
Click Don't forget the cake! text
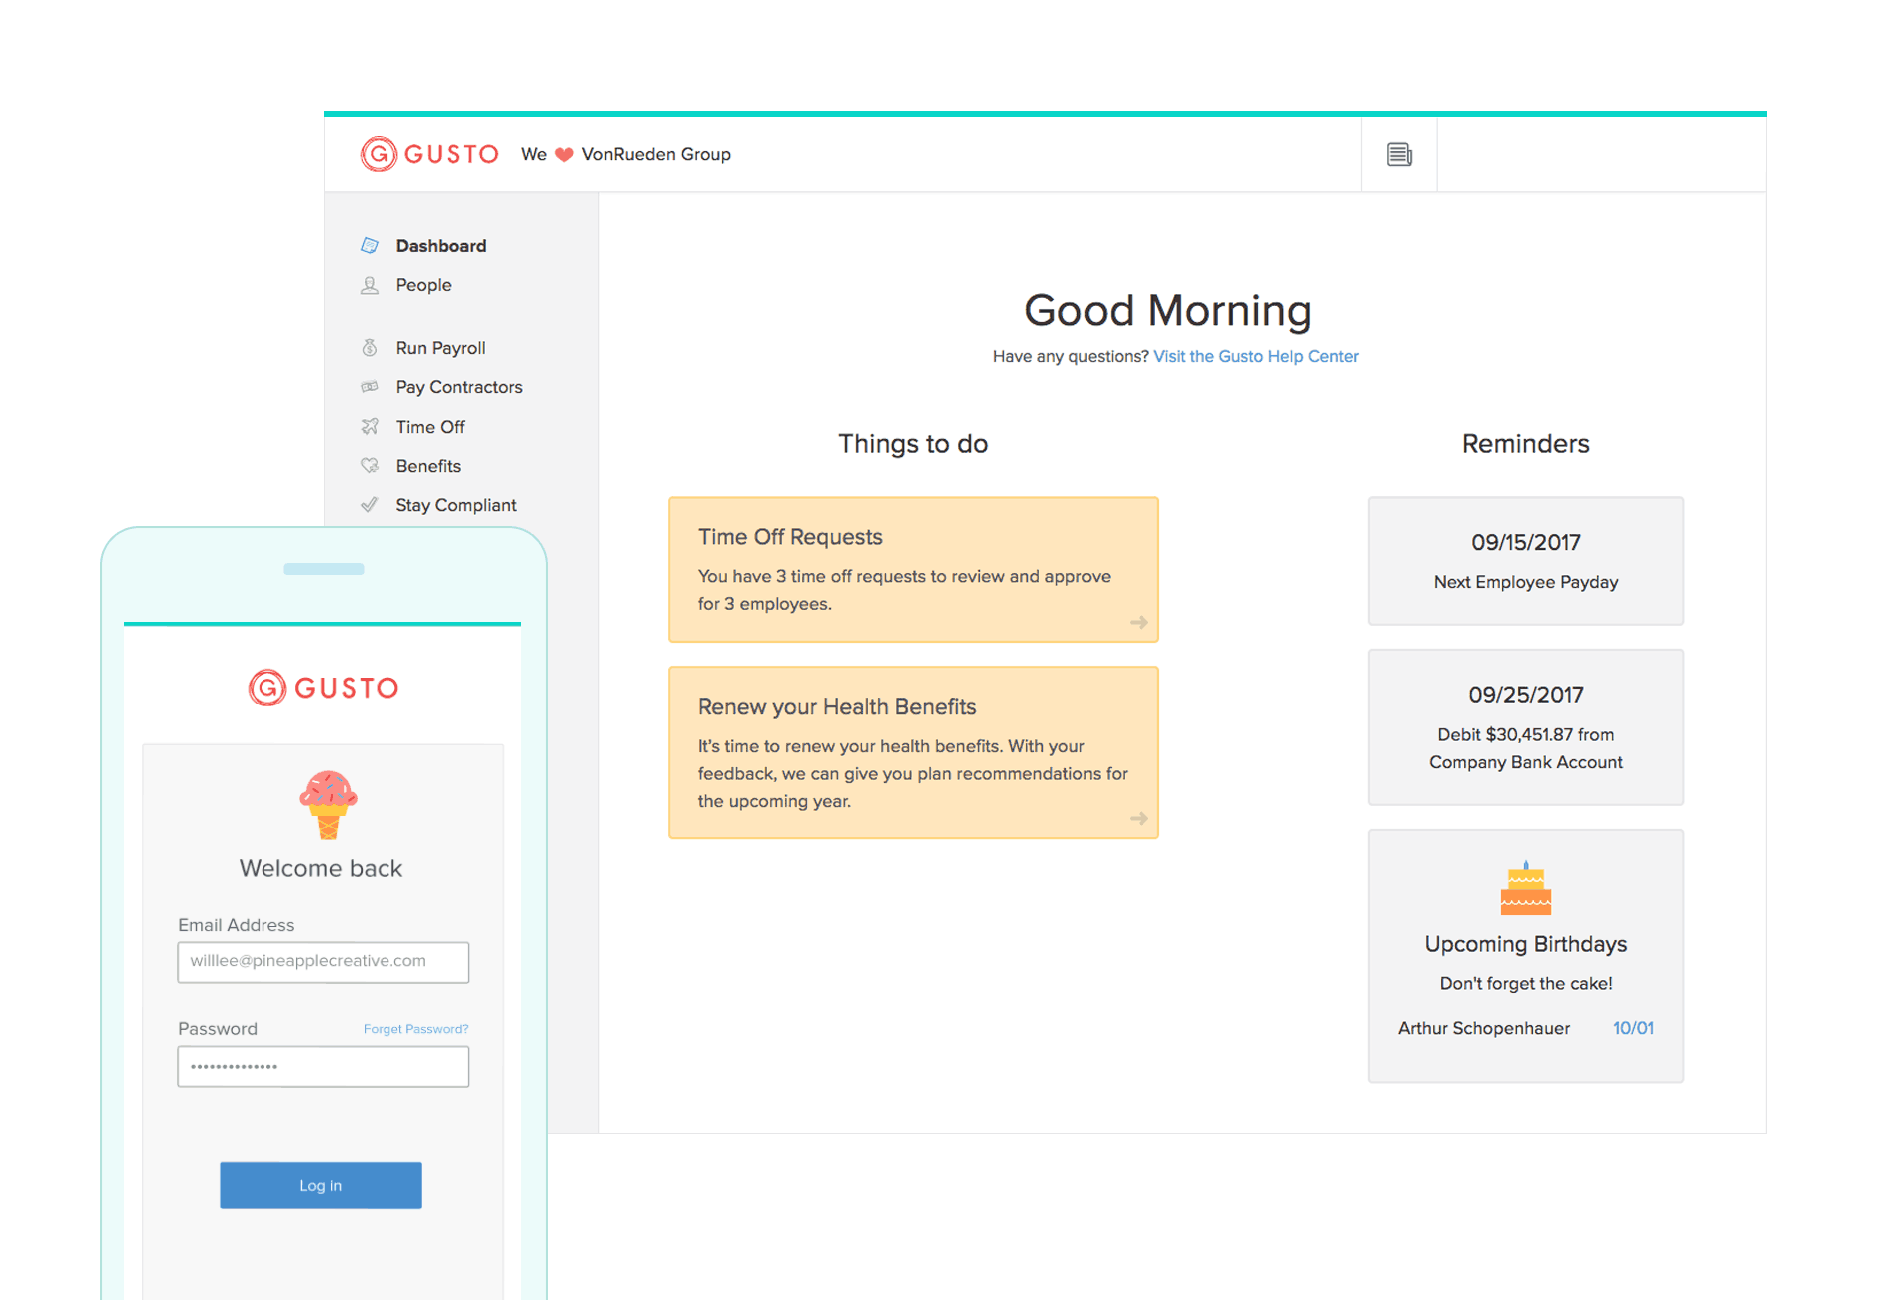[x=1526, y=983]
